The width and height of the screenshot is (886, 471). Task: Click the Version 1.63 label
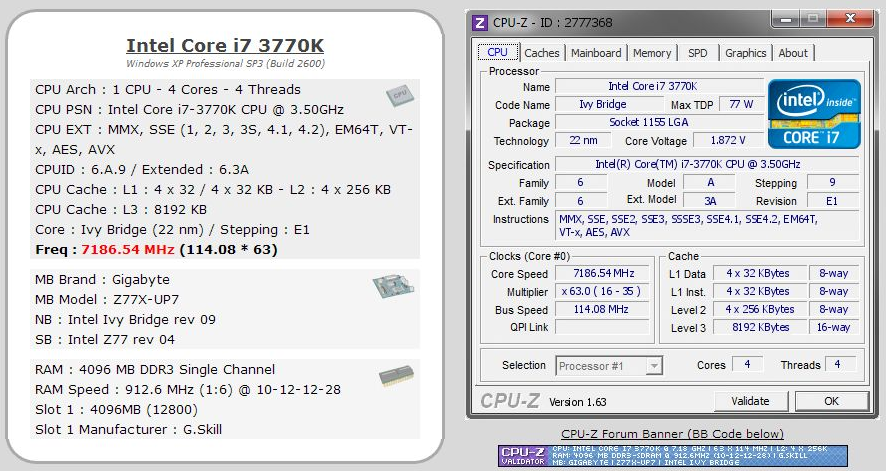coord(577,402)
